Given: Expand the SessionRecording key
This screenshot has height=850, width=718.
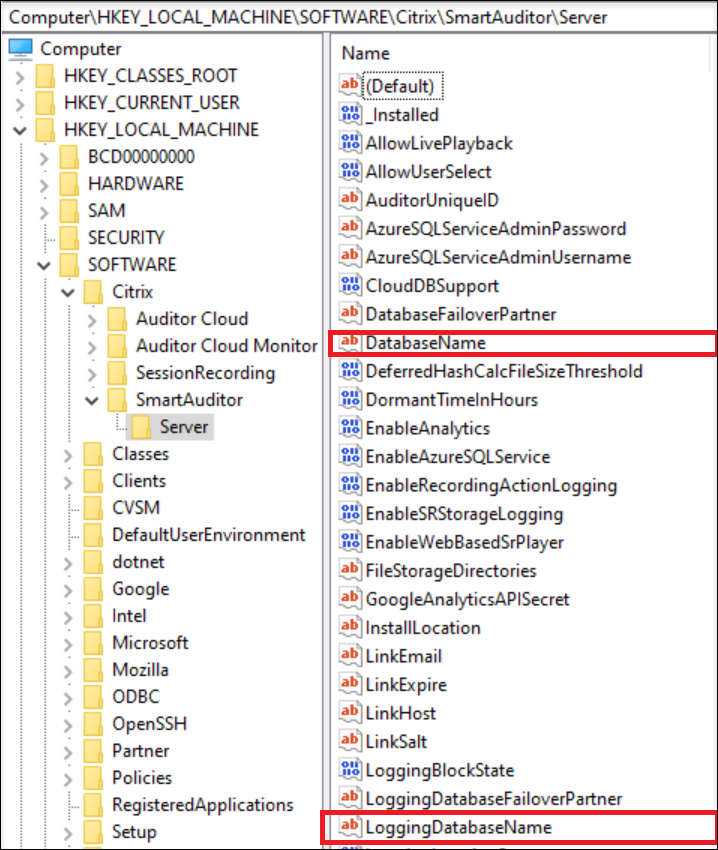Looking at the screenshot, I should (92, 375).
